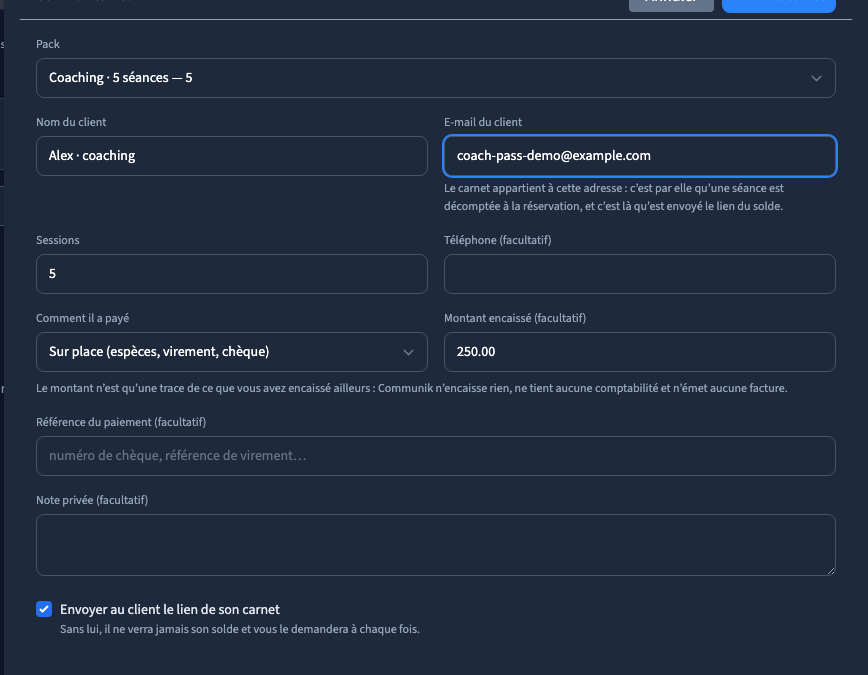
Task: Click the "Note privée (facultatif)" label
Action: (x=92, y=501)
